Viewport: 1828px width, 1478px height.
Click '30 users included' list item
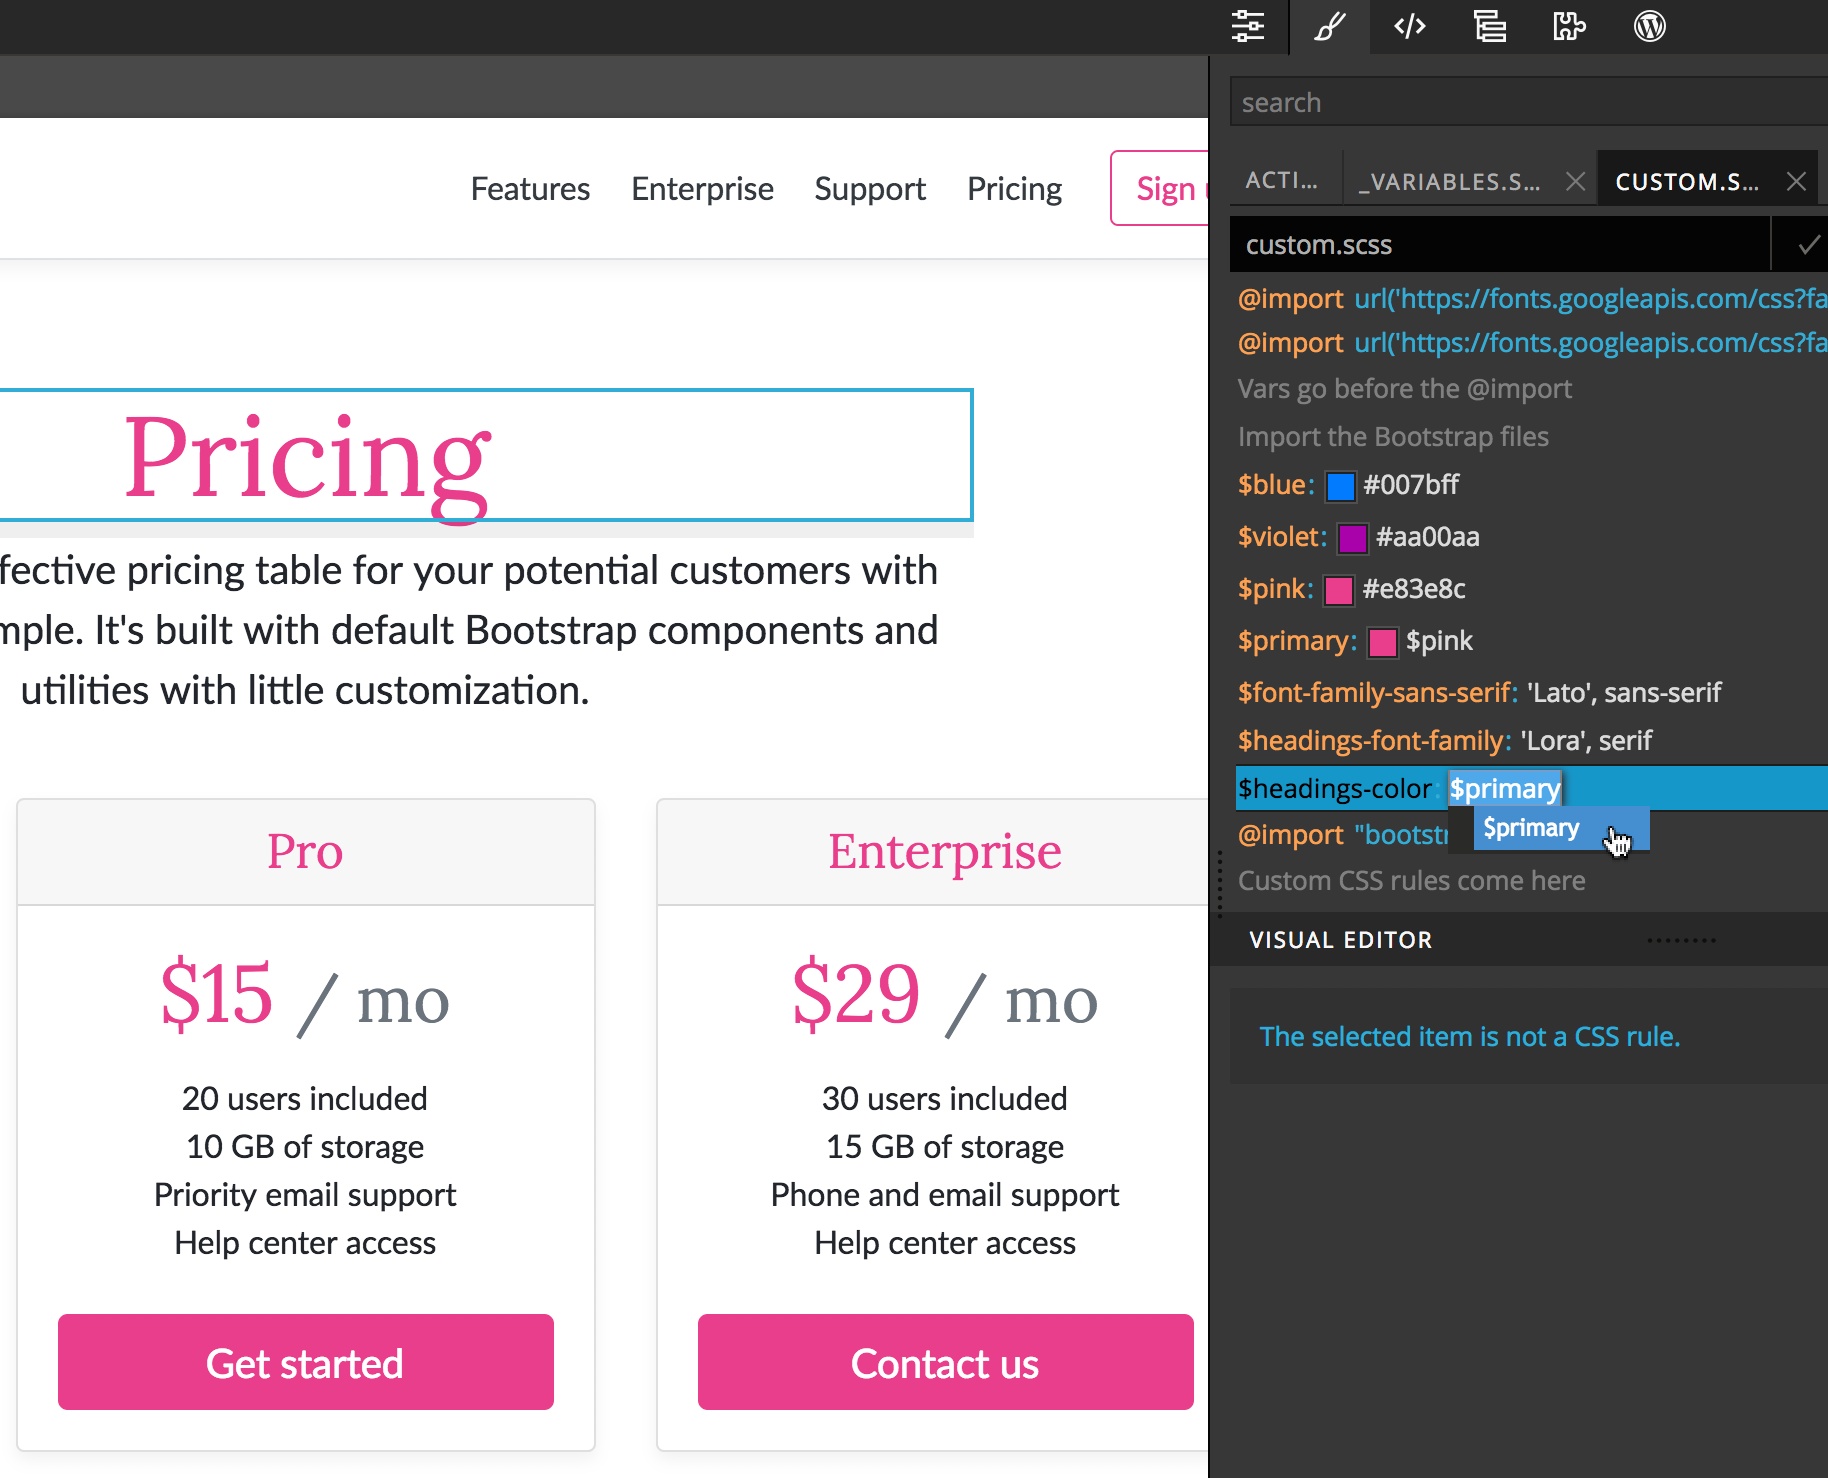point(945,1098)
